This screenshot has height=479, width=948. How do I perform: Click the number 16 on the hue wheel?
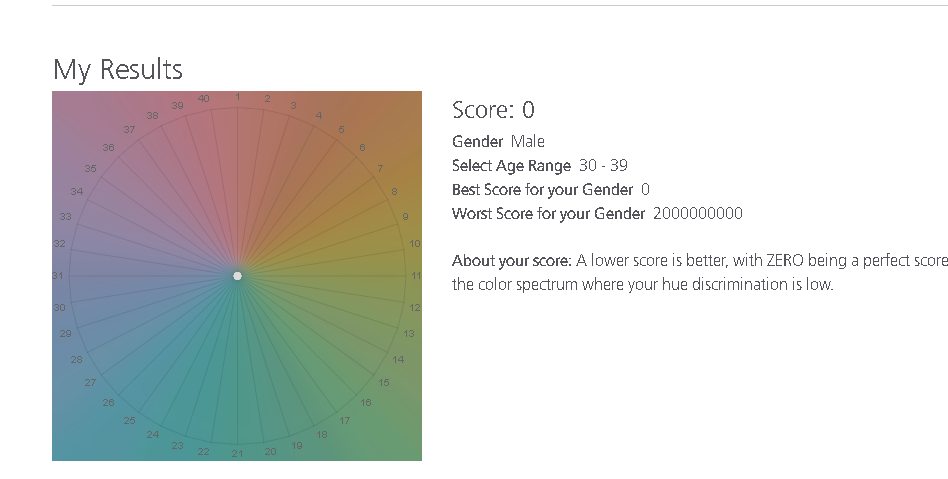(x=366, y=402)
